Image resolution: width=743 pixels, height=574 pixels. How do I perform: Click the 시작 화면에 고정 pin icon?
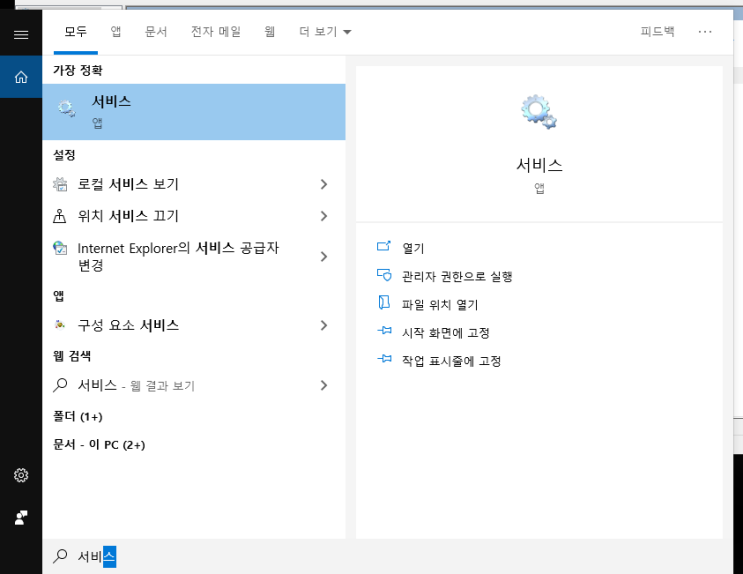click(x=384, y=330)
